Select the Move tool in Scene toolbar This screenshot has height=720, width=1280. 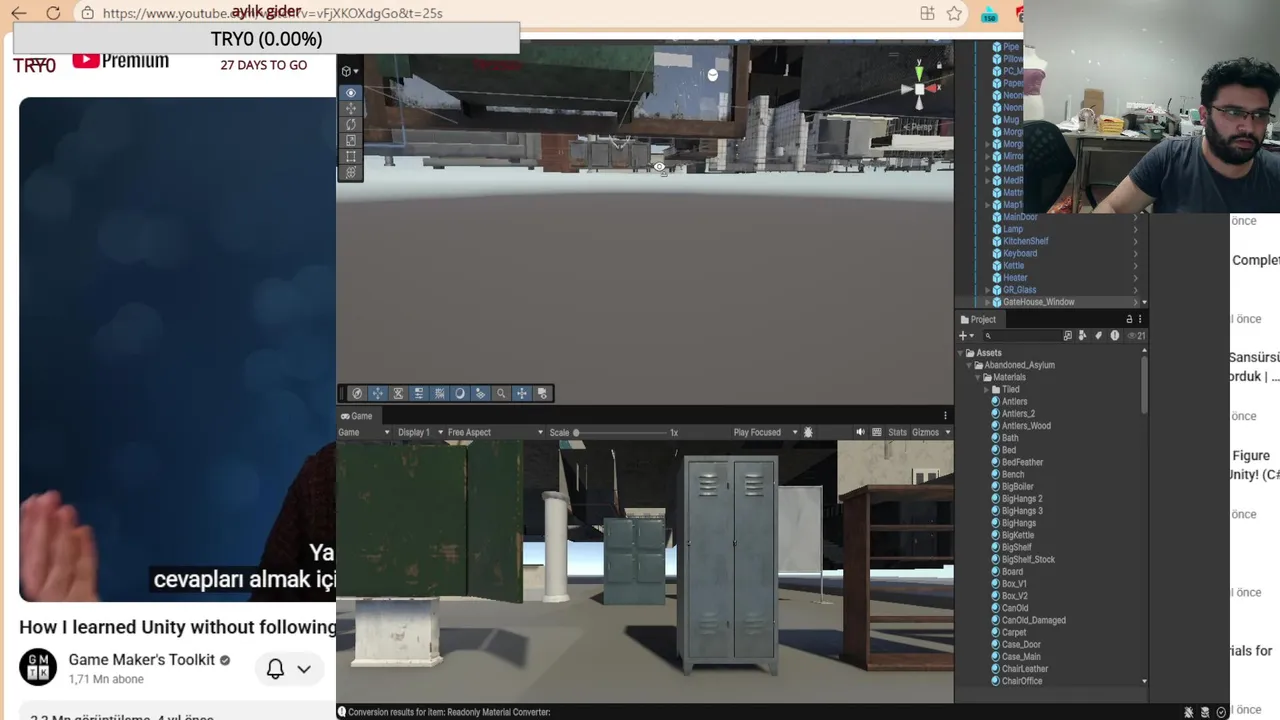click(x=350, y=109)
